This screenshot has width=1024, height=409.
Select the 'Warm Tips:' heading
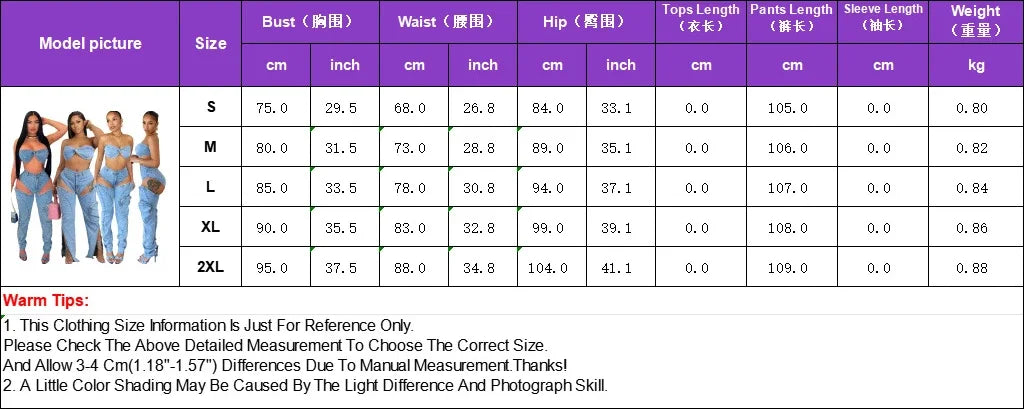(46, 300)
